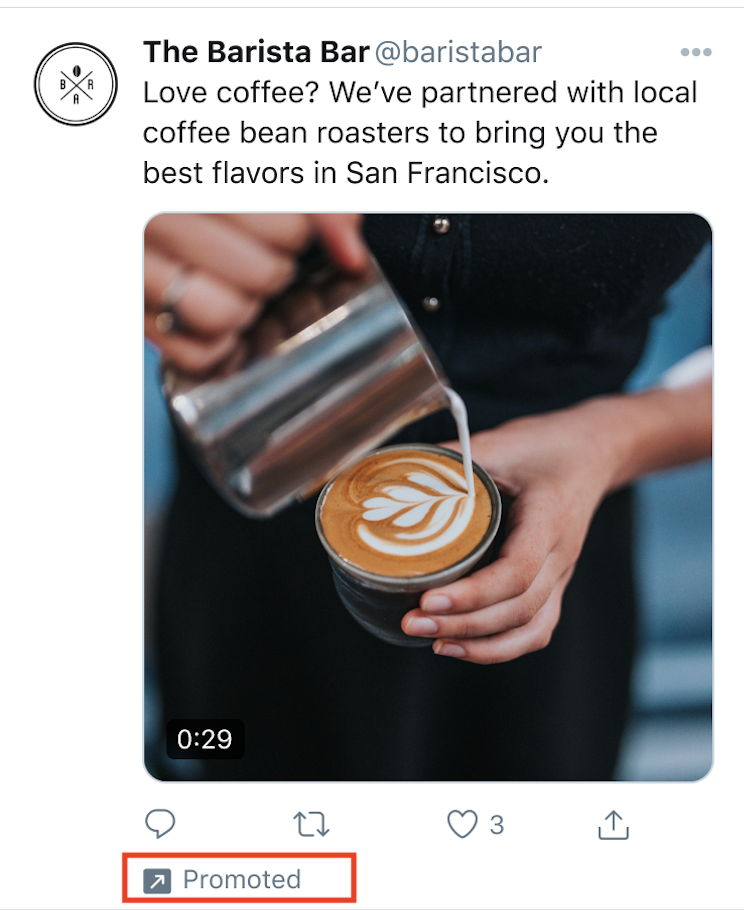Click the Promoted arrow square icon
744x910 pixels.
(x=157, y=881)
